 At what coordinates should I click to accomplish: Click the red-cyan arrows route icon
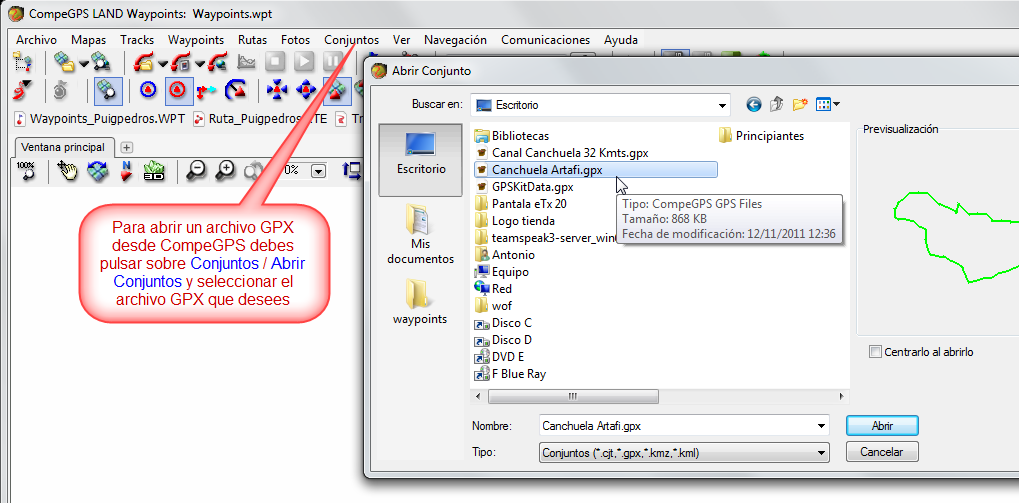click(x=207, y=91)
